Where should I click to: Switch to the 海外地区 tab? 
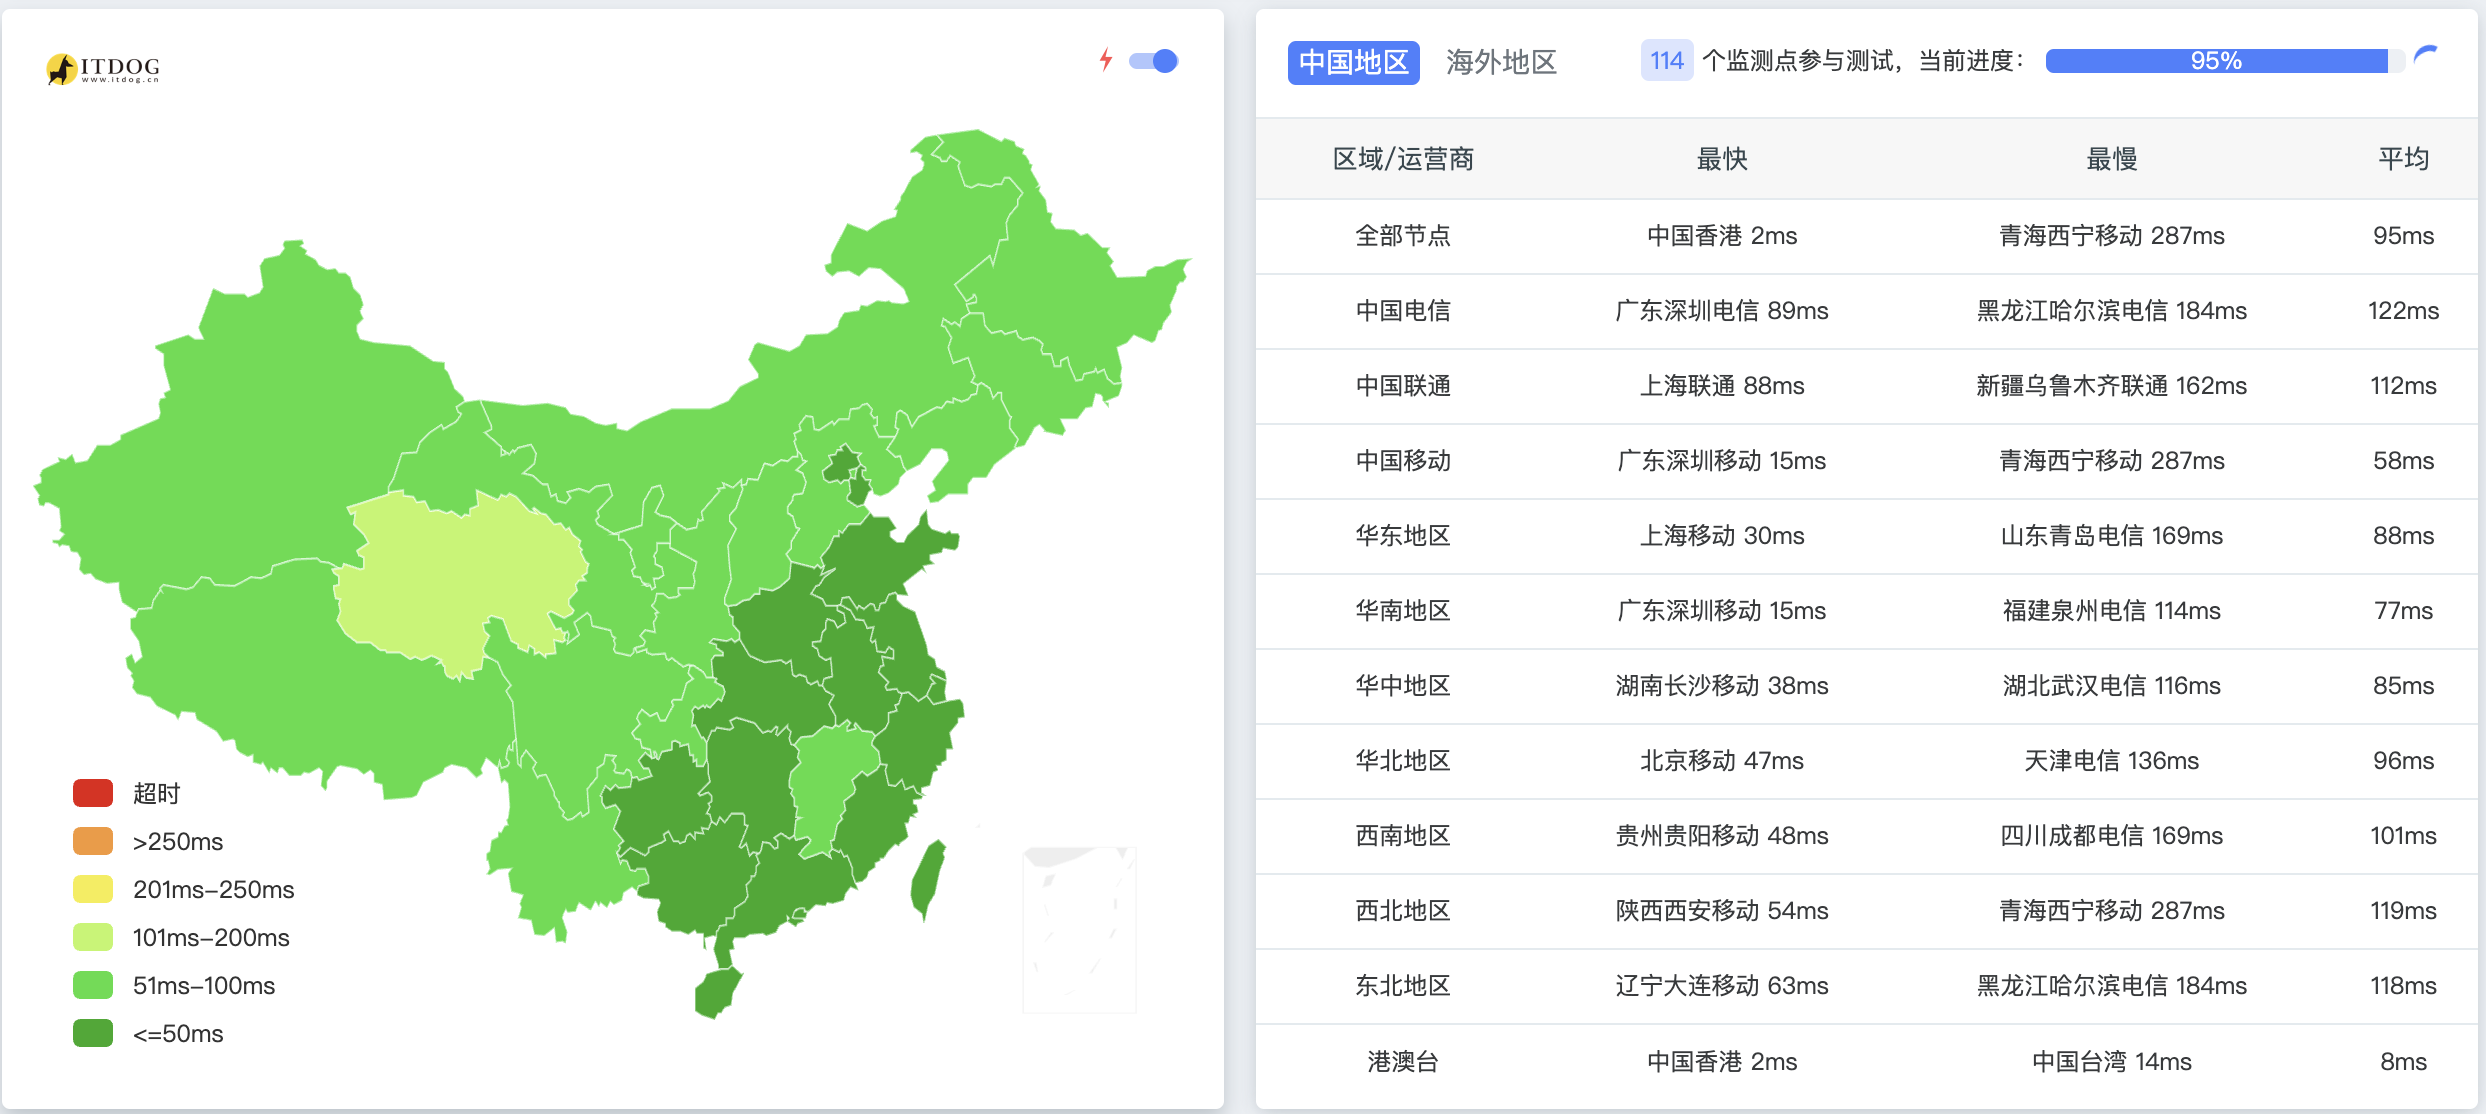[x=1501, y=62]
